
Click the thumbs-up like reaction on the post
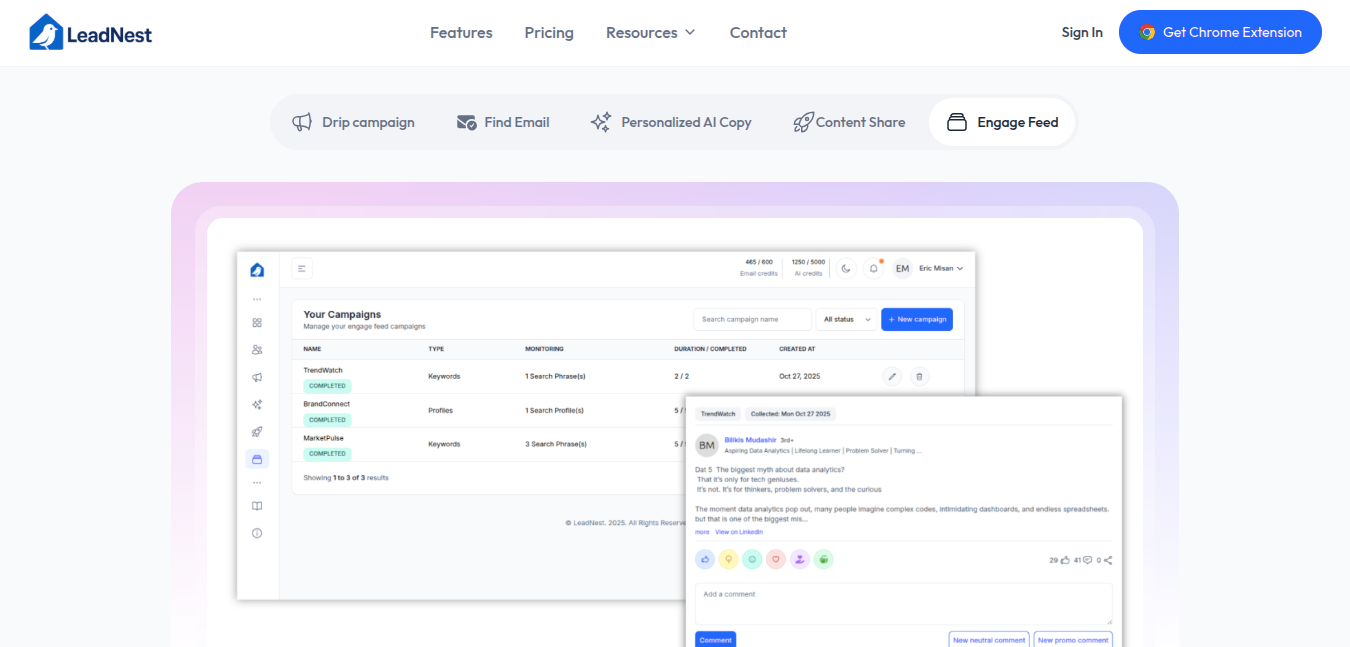tap(704, 559)
